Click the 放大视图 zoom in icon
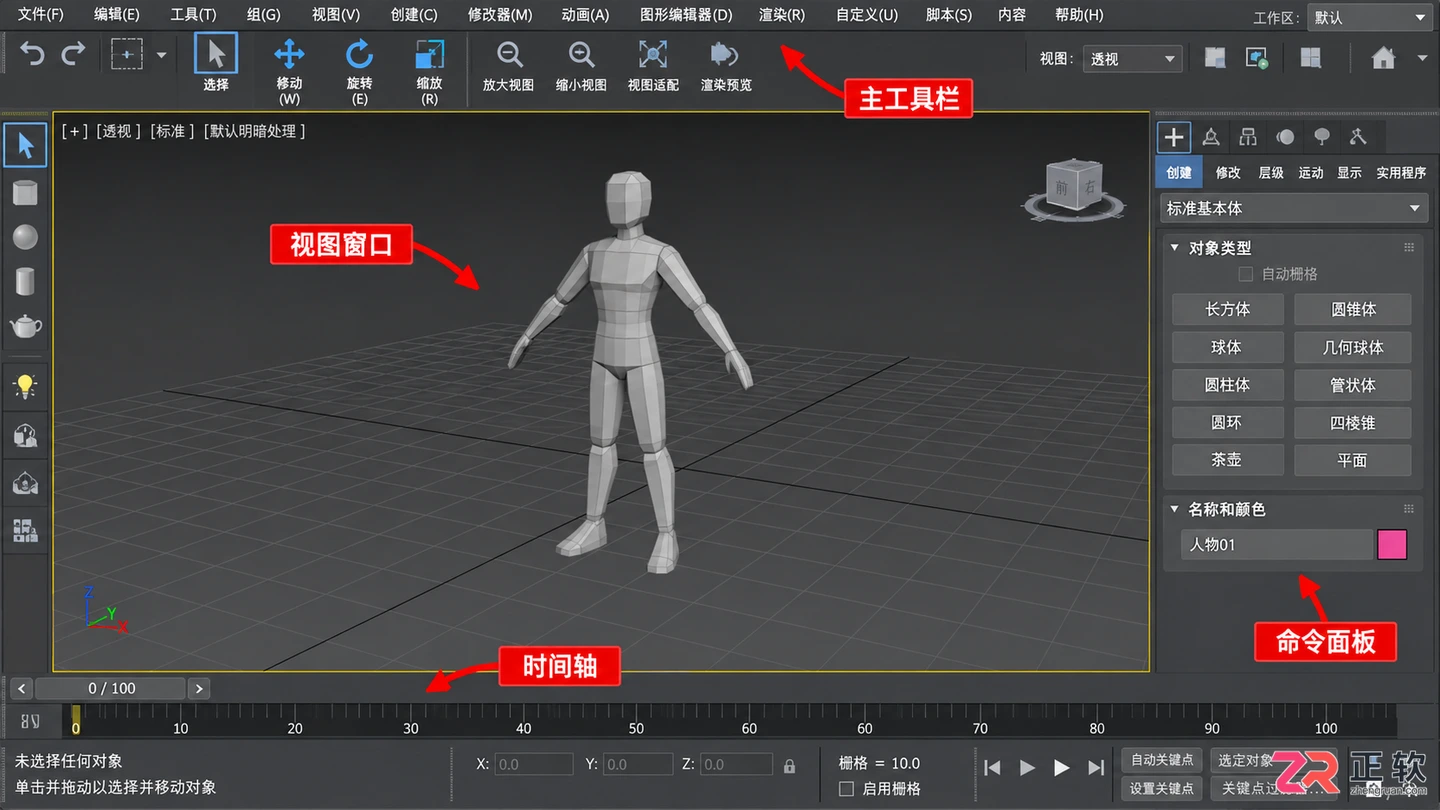The height and width of the screenshot is (810, 1440). coord(509,55)
